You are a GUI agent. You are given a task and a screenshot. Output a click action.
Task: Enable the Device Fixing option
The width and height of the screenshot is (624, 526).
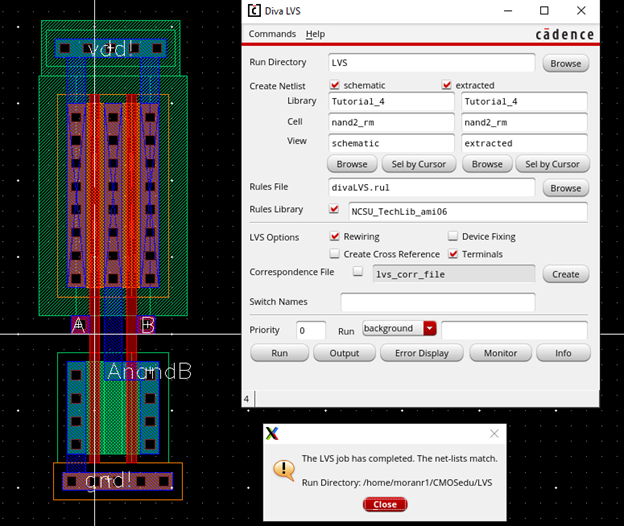pyautogui.click(x=453, y=237)
